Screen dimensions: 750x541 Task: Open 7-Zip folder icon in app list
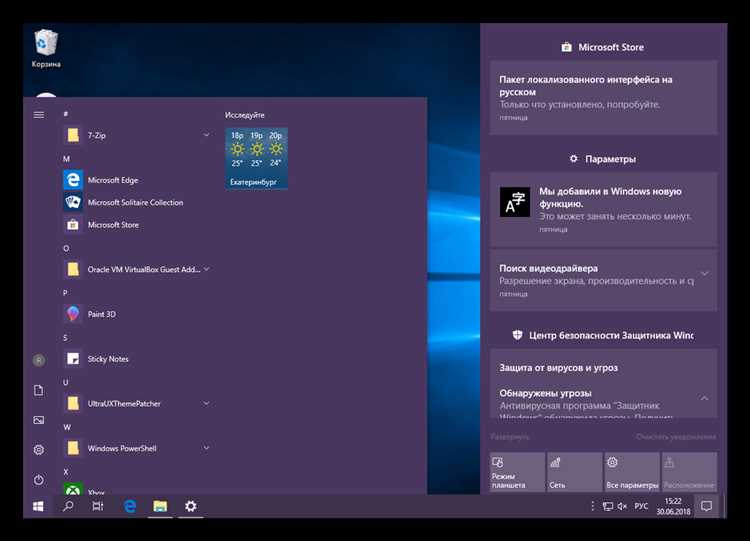pyautogui.click(x=73, y=135)
